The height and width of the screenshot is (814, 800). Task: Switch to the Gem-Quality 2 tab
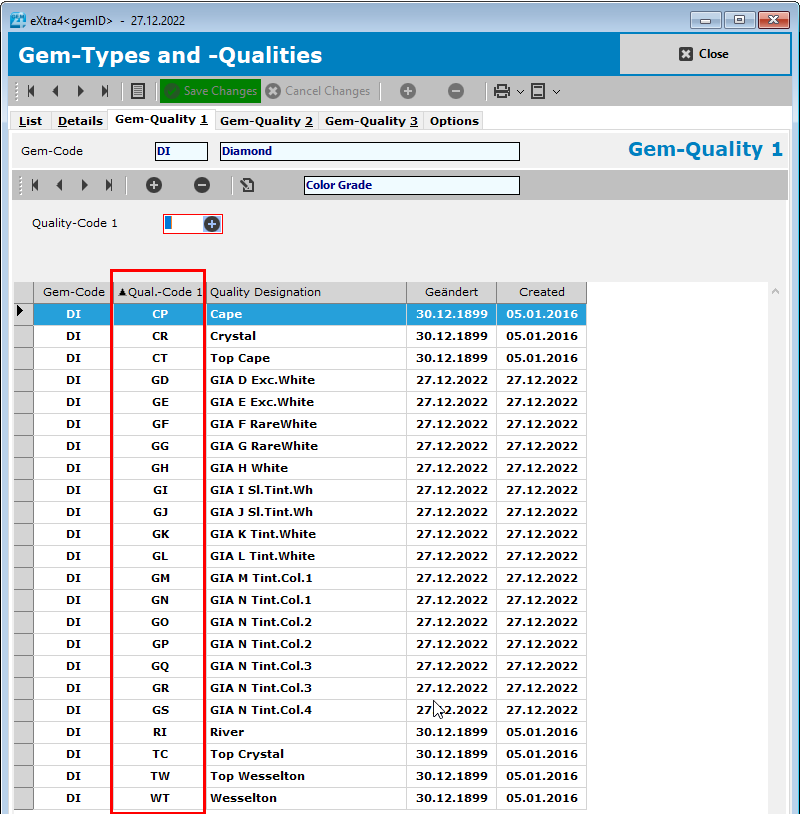pyautogui.click(x=266, y=121)
